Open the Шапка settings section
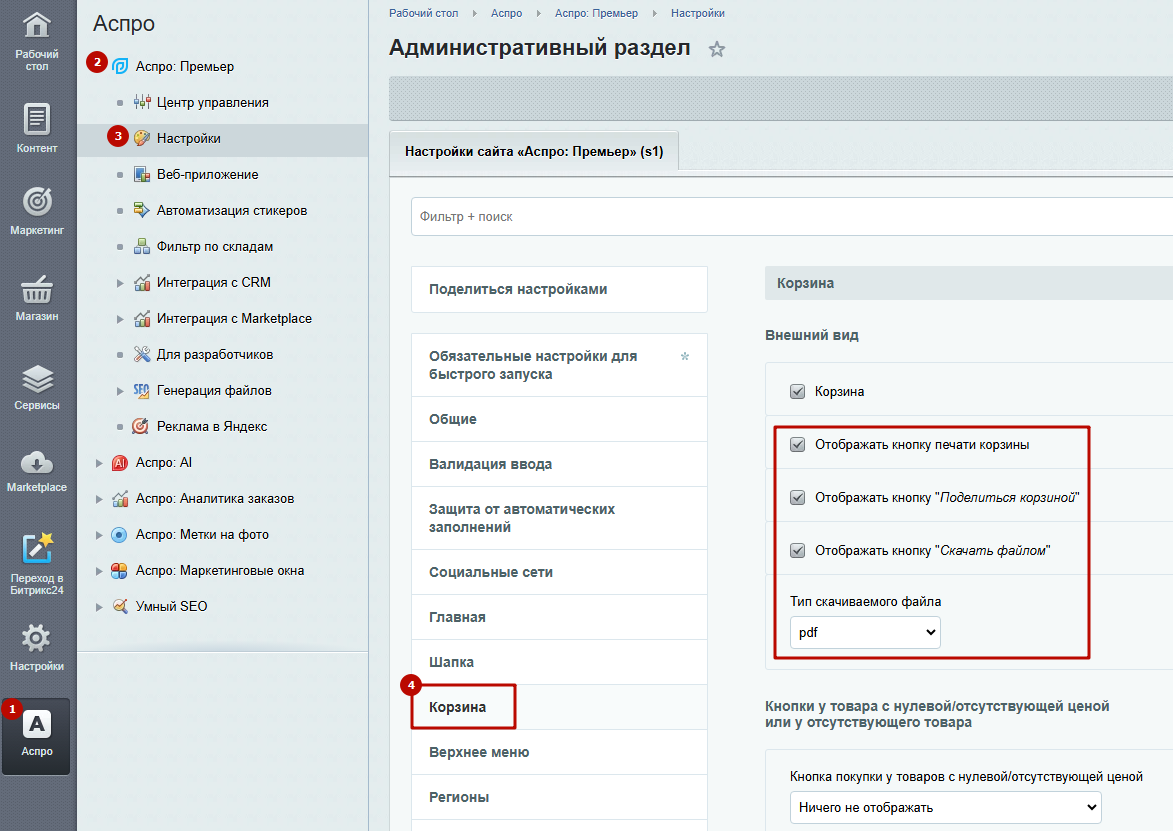Viewport: 1173px width, 831px height. (559, 662)
